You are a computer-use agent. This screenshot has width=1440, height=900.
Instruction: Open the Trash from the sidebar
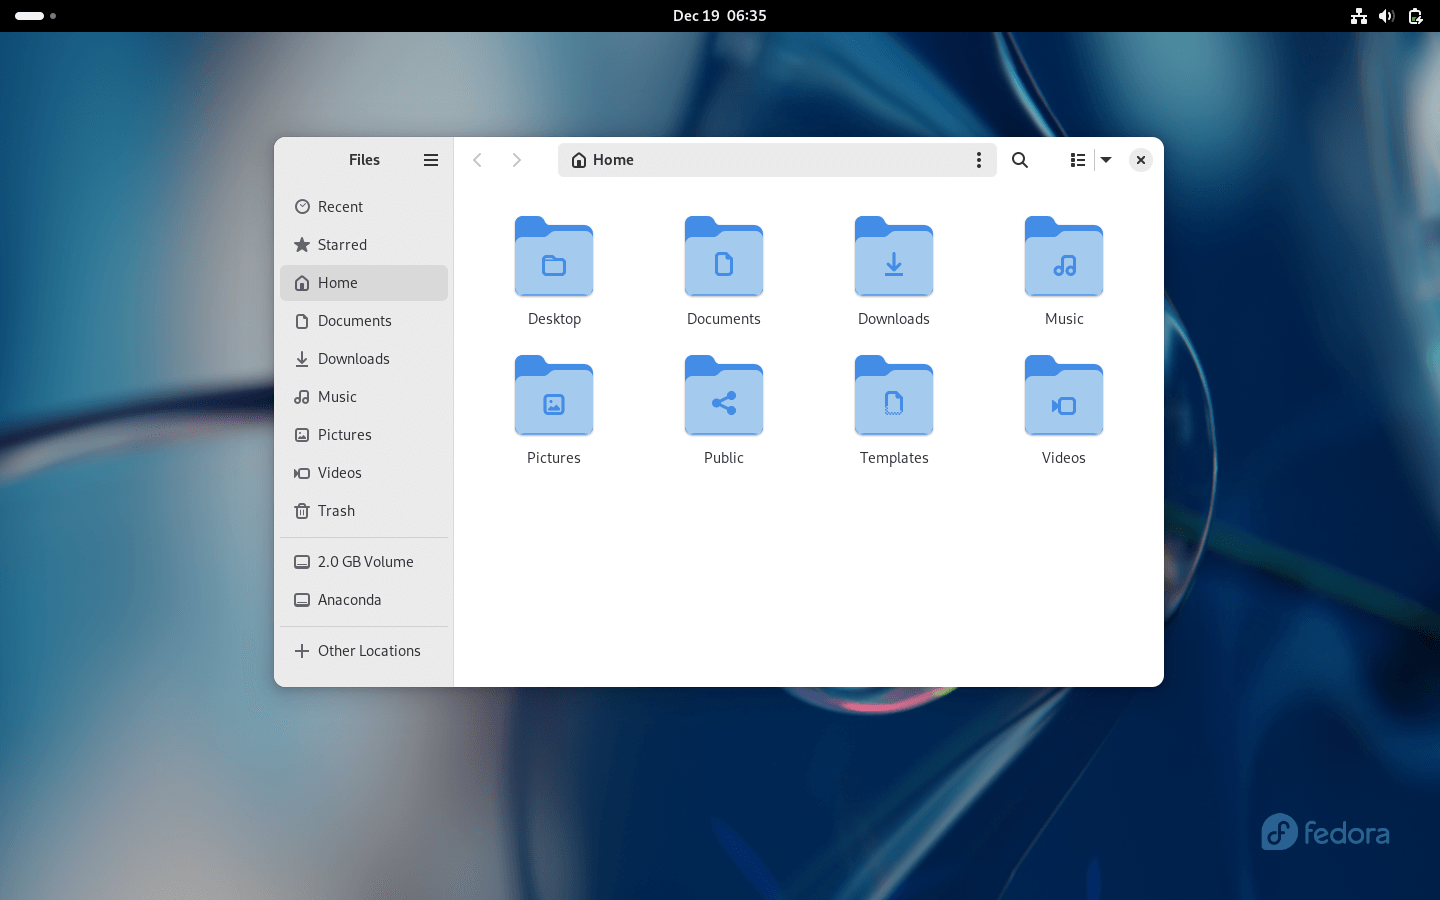click(335, 511)
